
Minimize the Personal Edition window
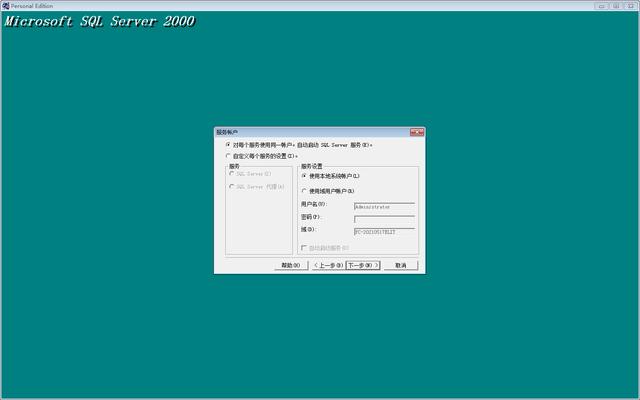(601, 6)
